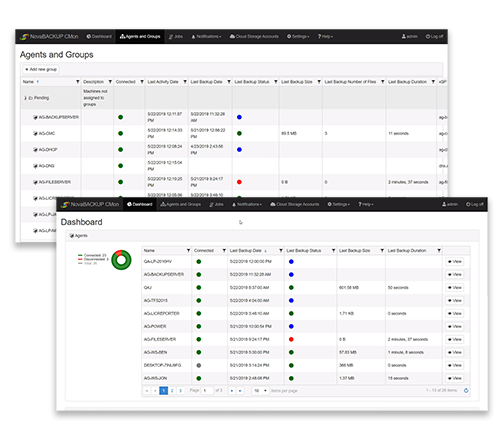Viewport: 500px width, 444px height.
Task: Open the Jobs tab in the Dashboard navbar
Action: click(x=216, y=204)
